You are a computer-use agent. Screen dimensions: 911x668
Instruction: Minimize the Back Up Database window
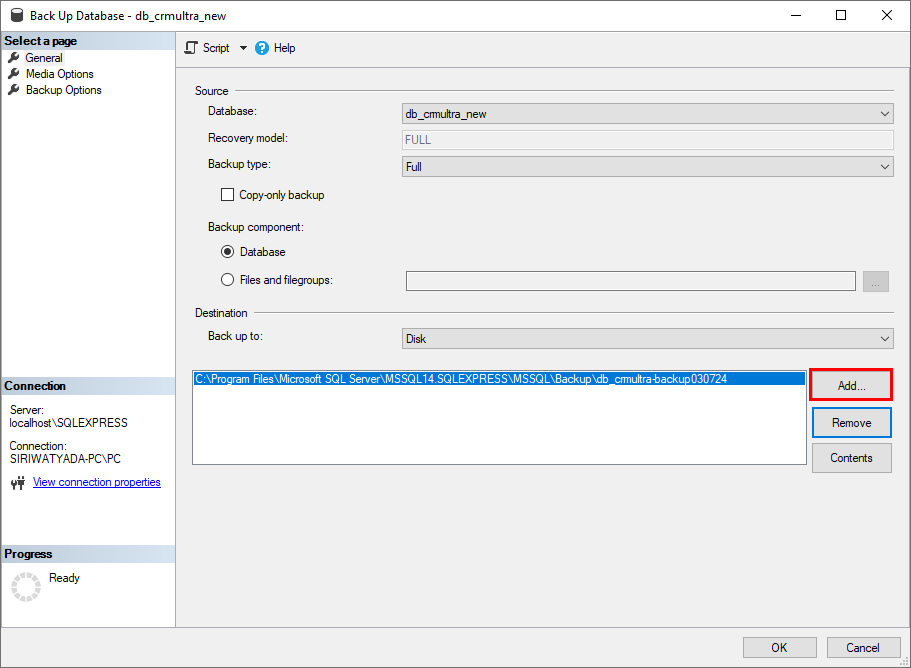(796, 15)
